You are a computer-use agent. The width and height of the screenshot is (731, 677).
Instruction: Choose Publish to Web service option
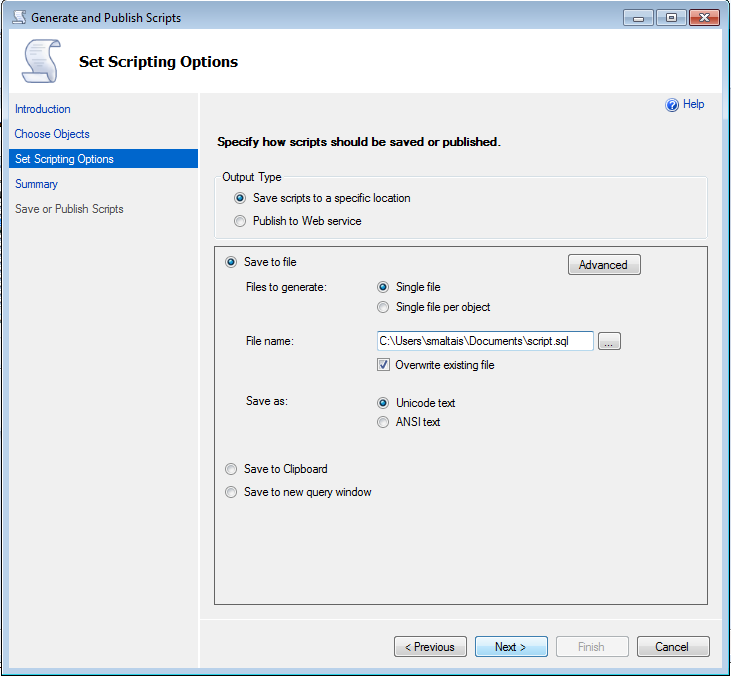point(240,221)
